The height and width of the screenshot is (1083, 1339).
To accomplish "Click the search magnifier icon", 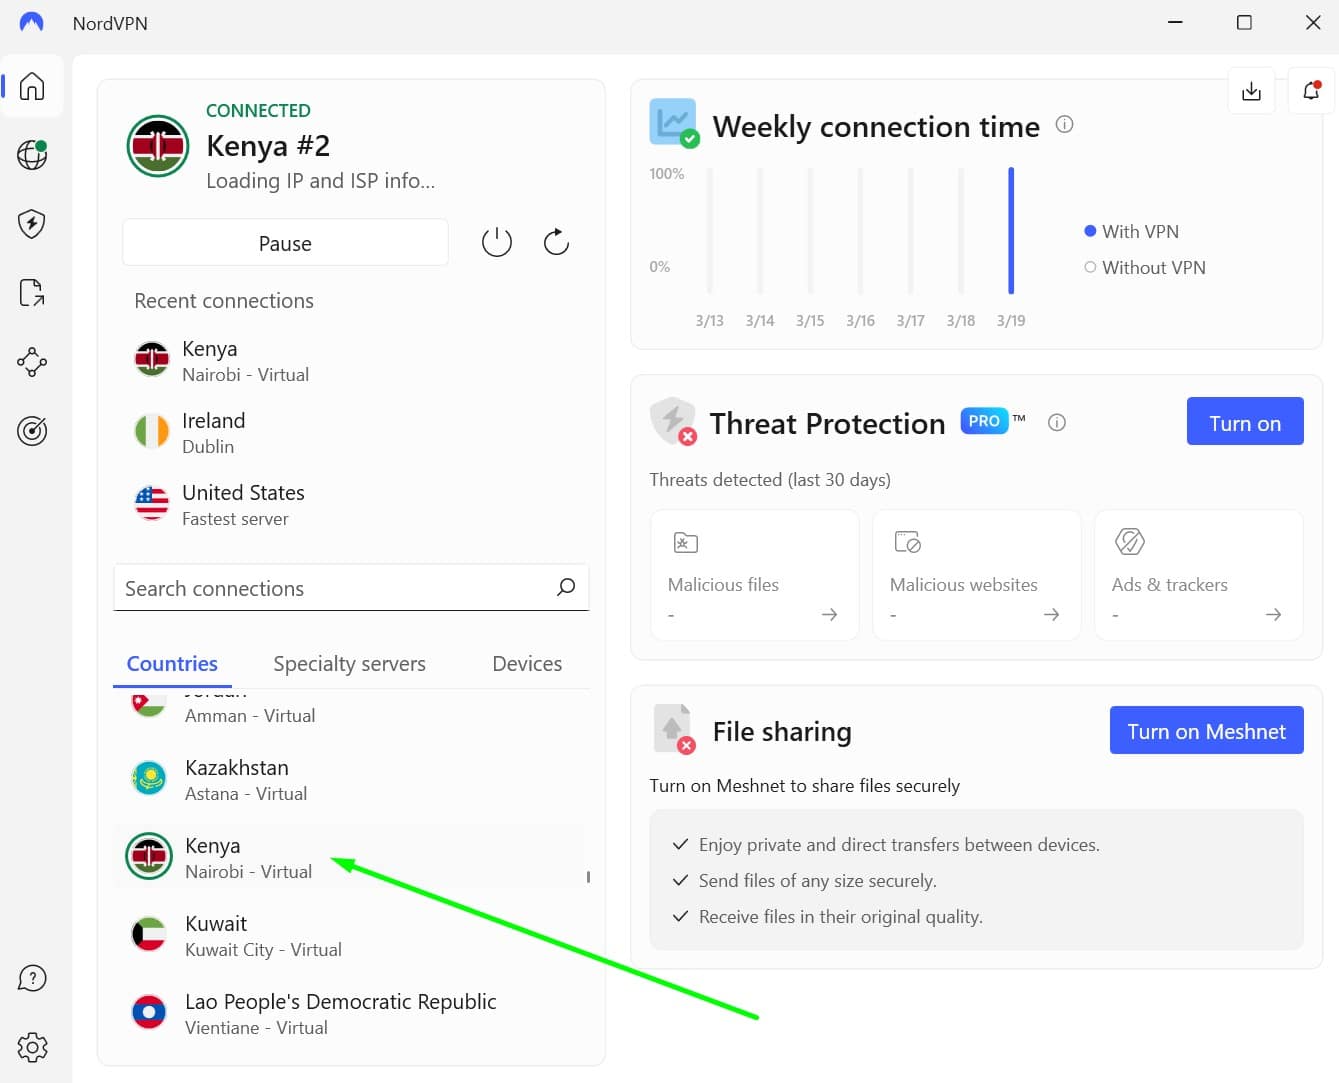I will [x=566, y=587].
